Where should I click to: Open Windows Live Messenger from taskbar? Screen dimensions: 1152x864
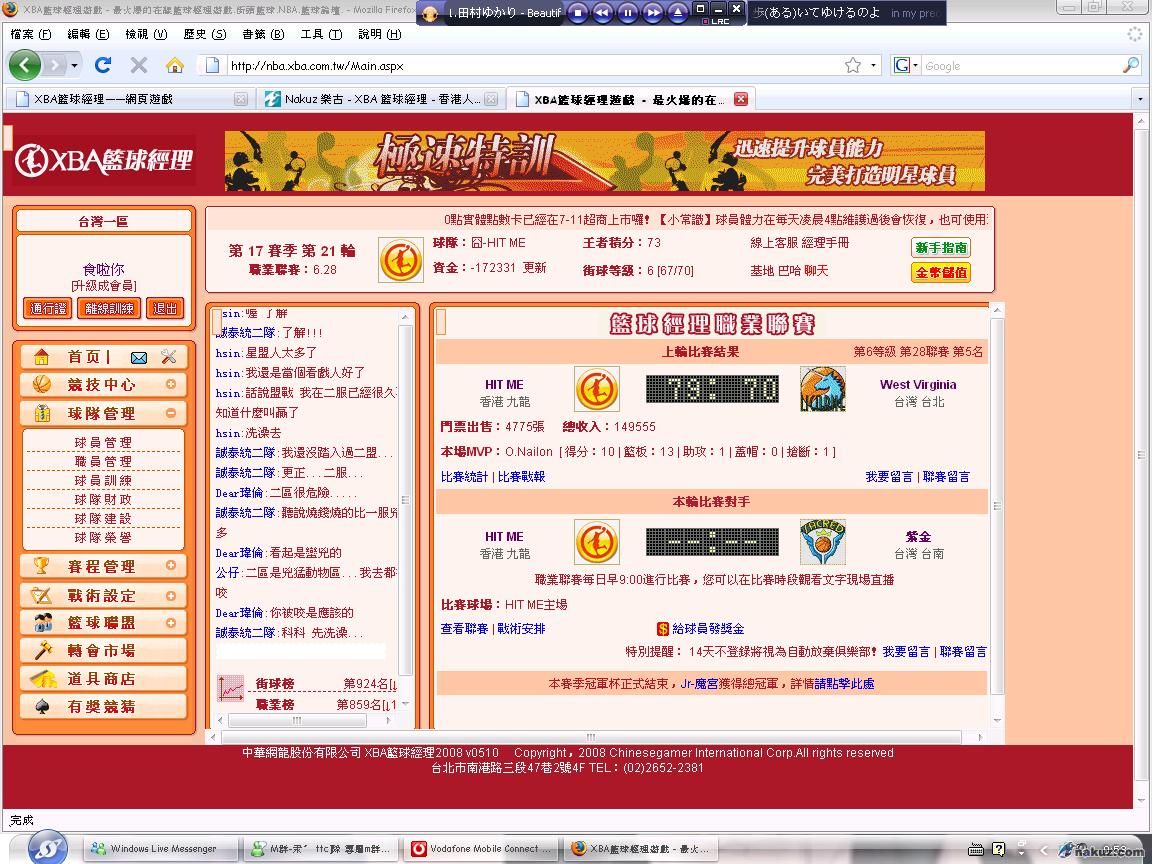(160, 849)
